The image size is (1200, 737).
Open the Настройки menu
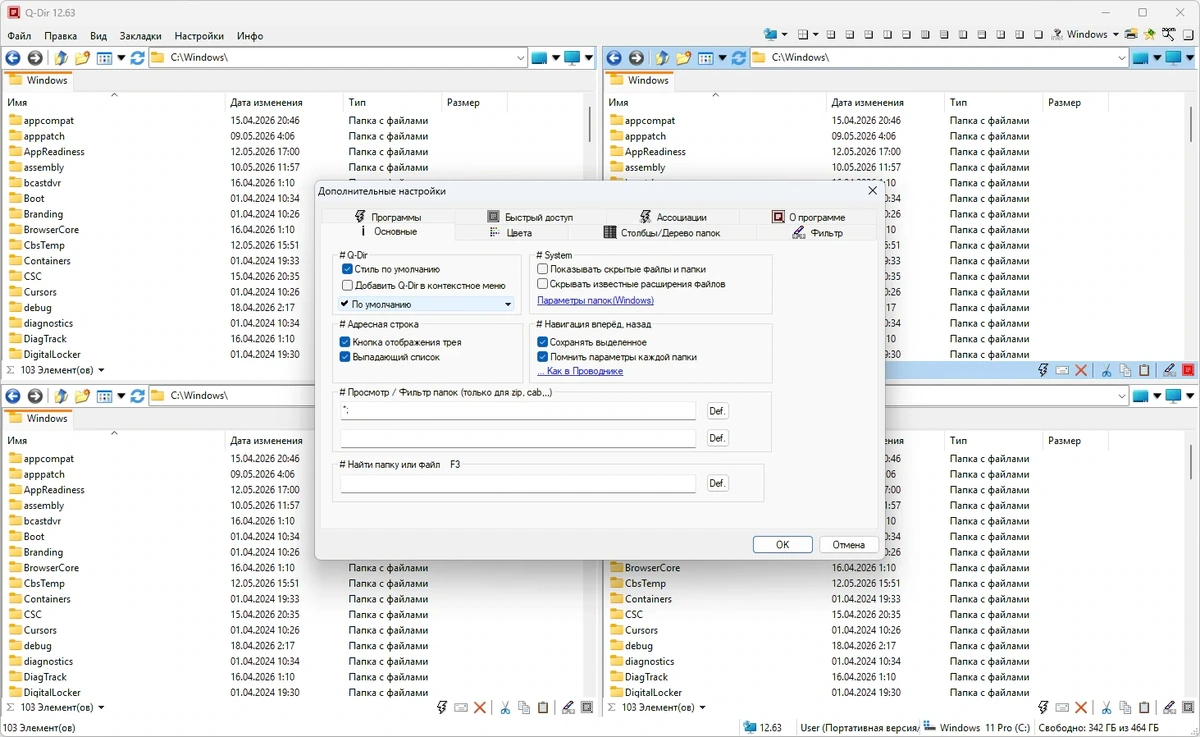[199, 36]
